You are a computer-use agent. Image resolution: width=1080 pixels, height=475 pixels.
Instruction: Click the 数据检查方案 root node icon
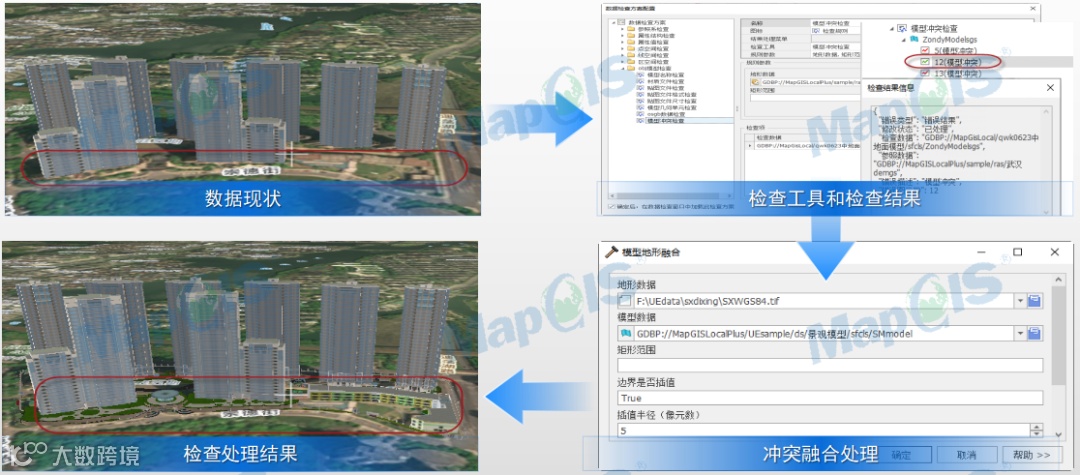point(622,23)
